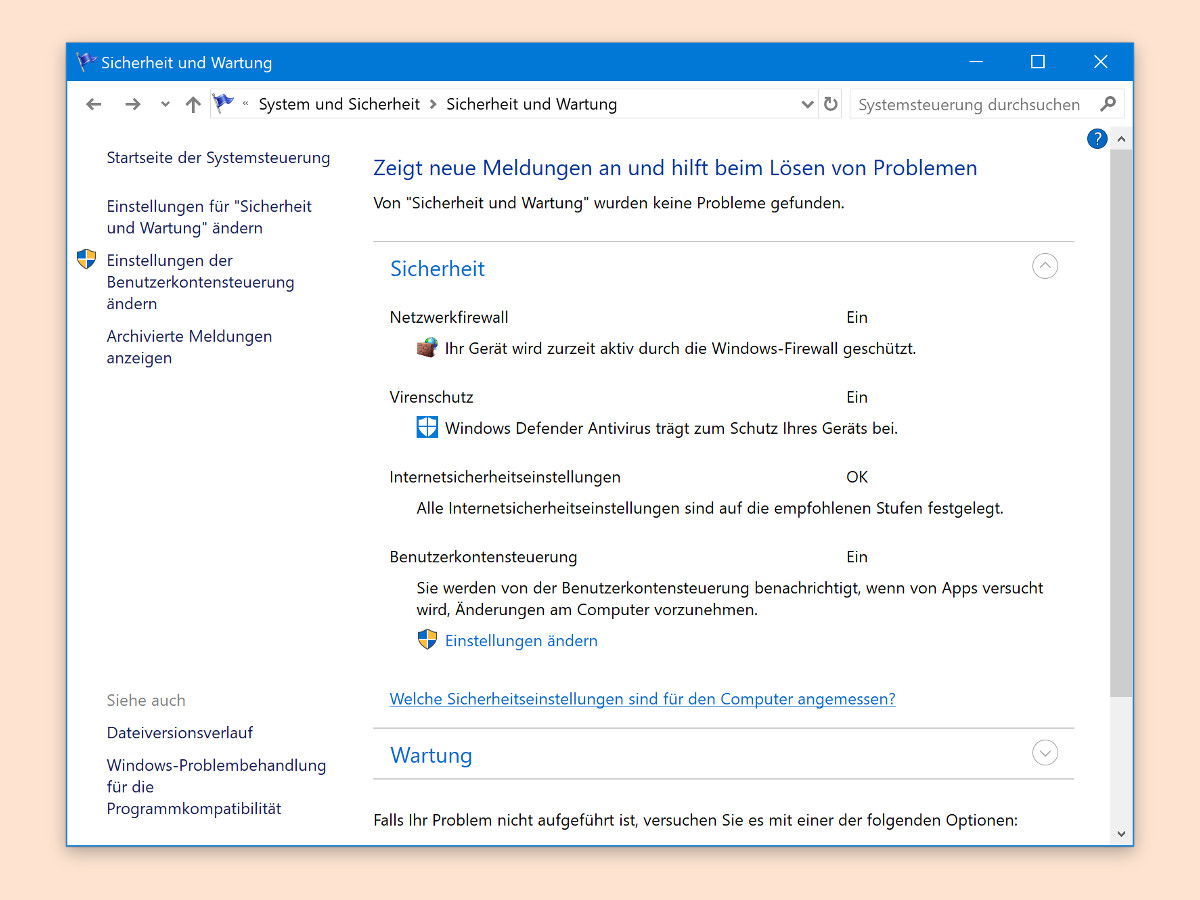The width and height of the screenshot is (1200, 900).
Task: Maximize the Sicherheit und Wartung window
Action: pos(1038,62)
